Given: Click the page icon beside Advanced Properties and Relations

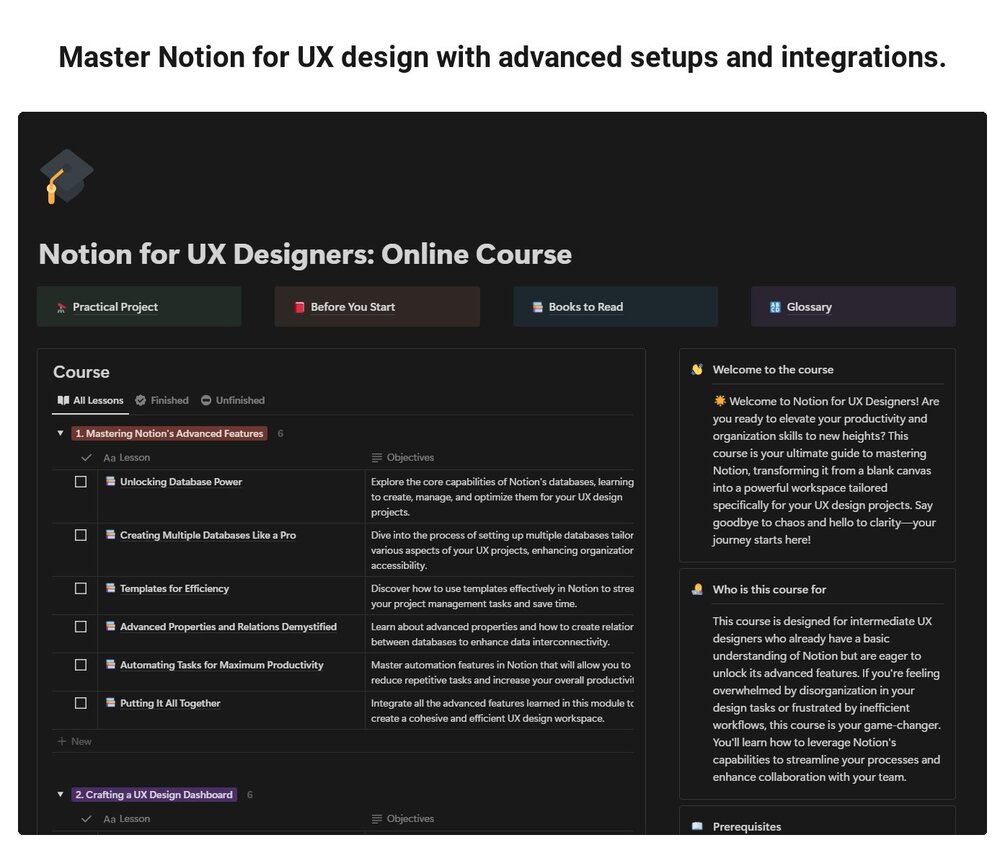Looking at the screenshot, I should coord(110,626).
